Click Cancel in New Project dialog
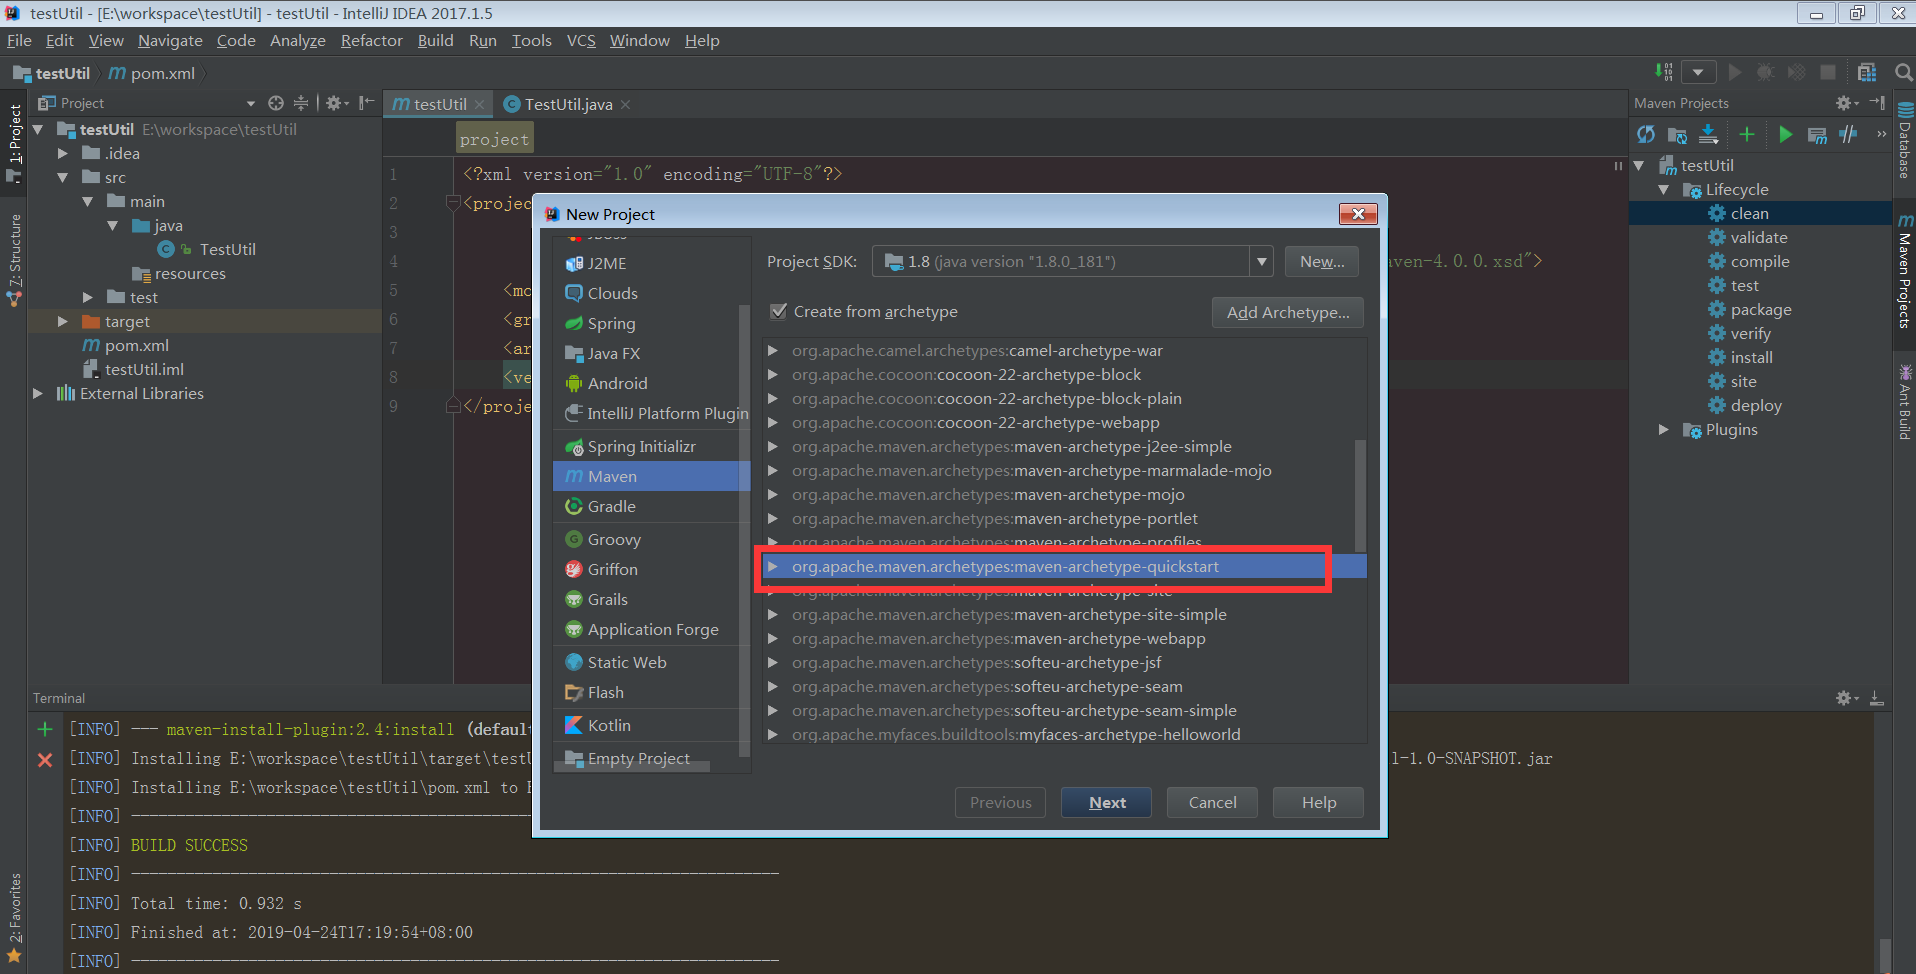 [x=1212, y=802]
